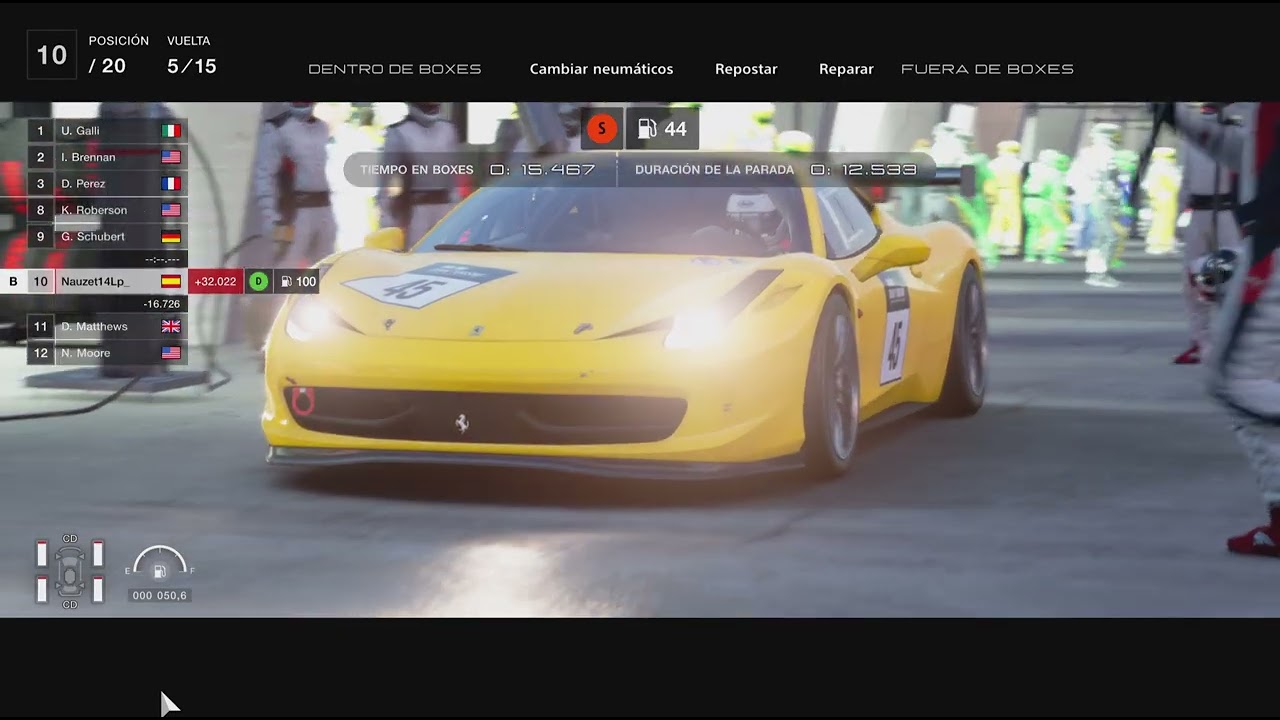Select the I. Brennan leaderboard row
1280x720 pixels.
107,157
